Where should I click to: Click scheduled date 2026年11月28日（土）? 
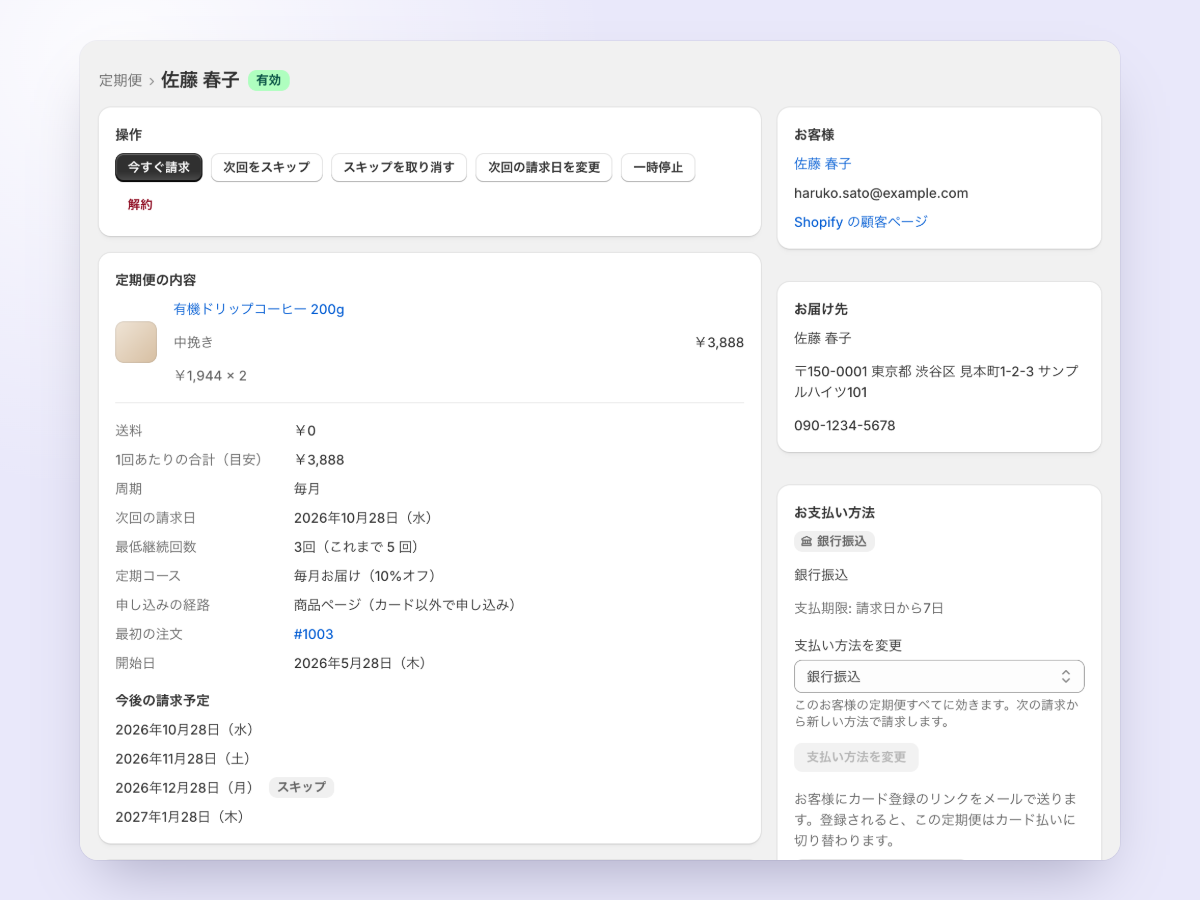pos(184,759)
